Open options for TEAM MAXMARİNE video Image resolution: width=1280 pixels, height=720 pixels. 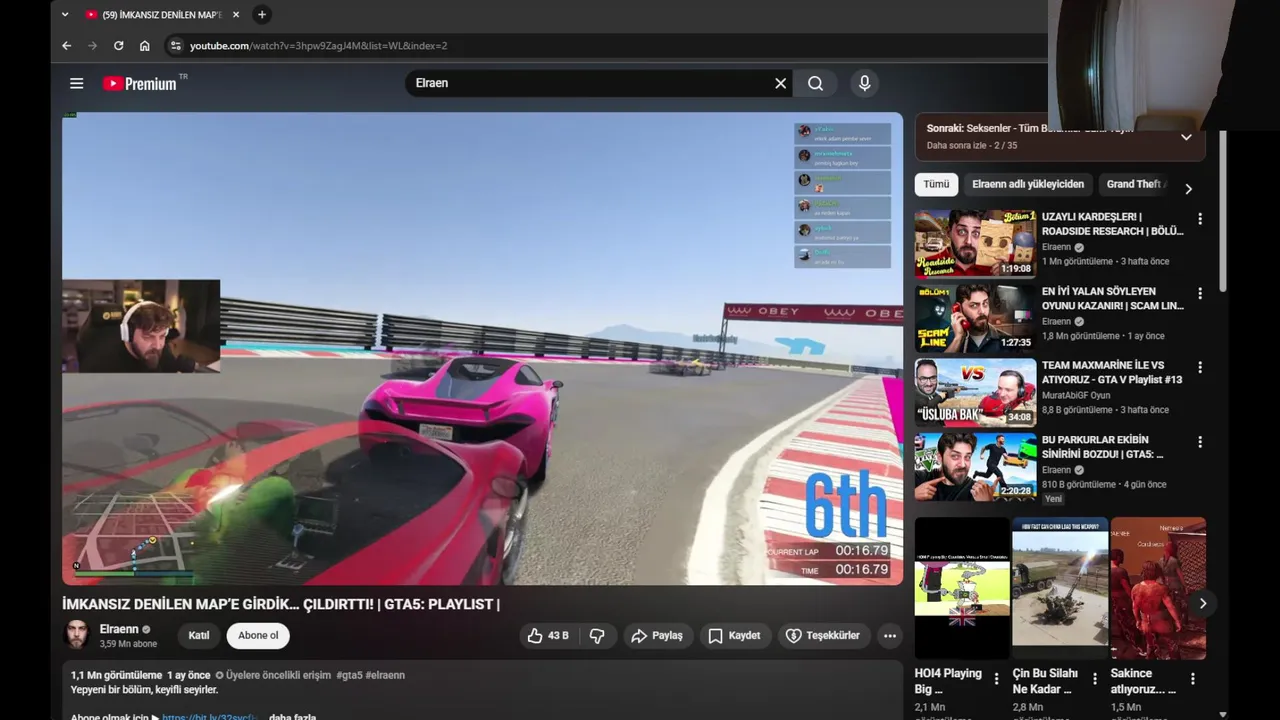point(1200,368)
